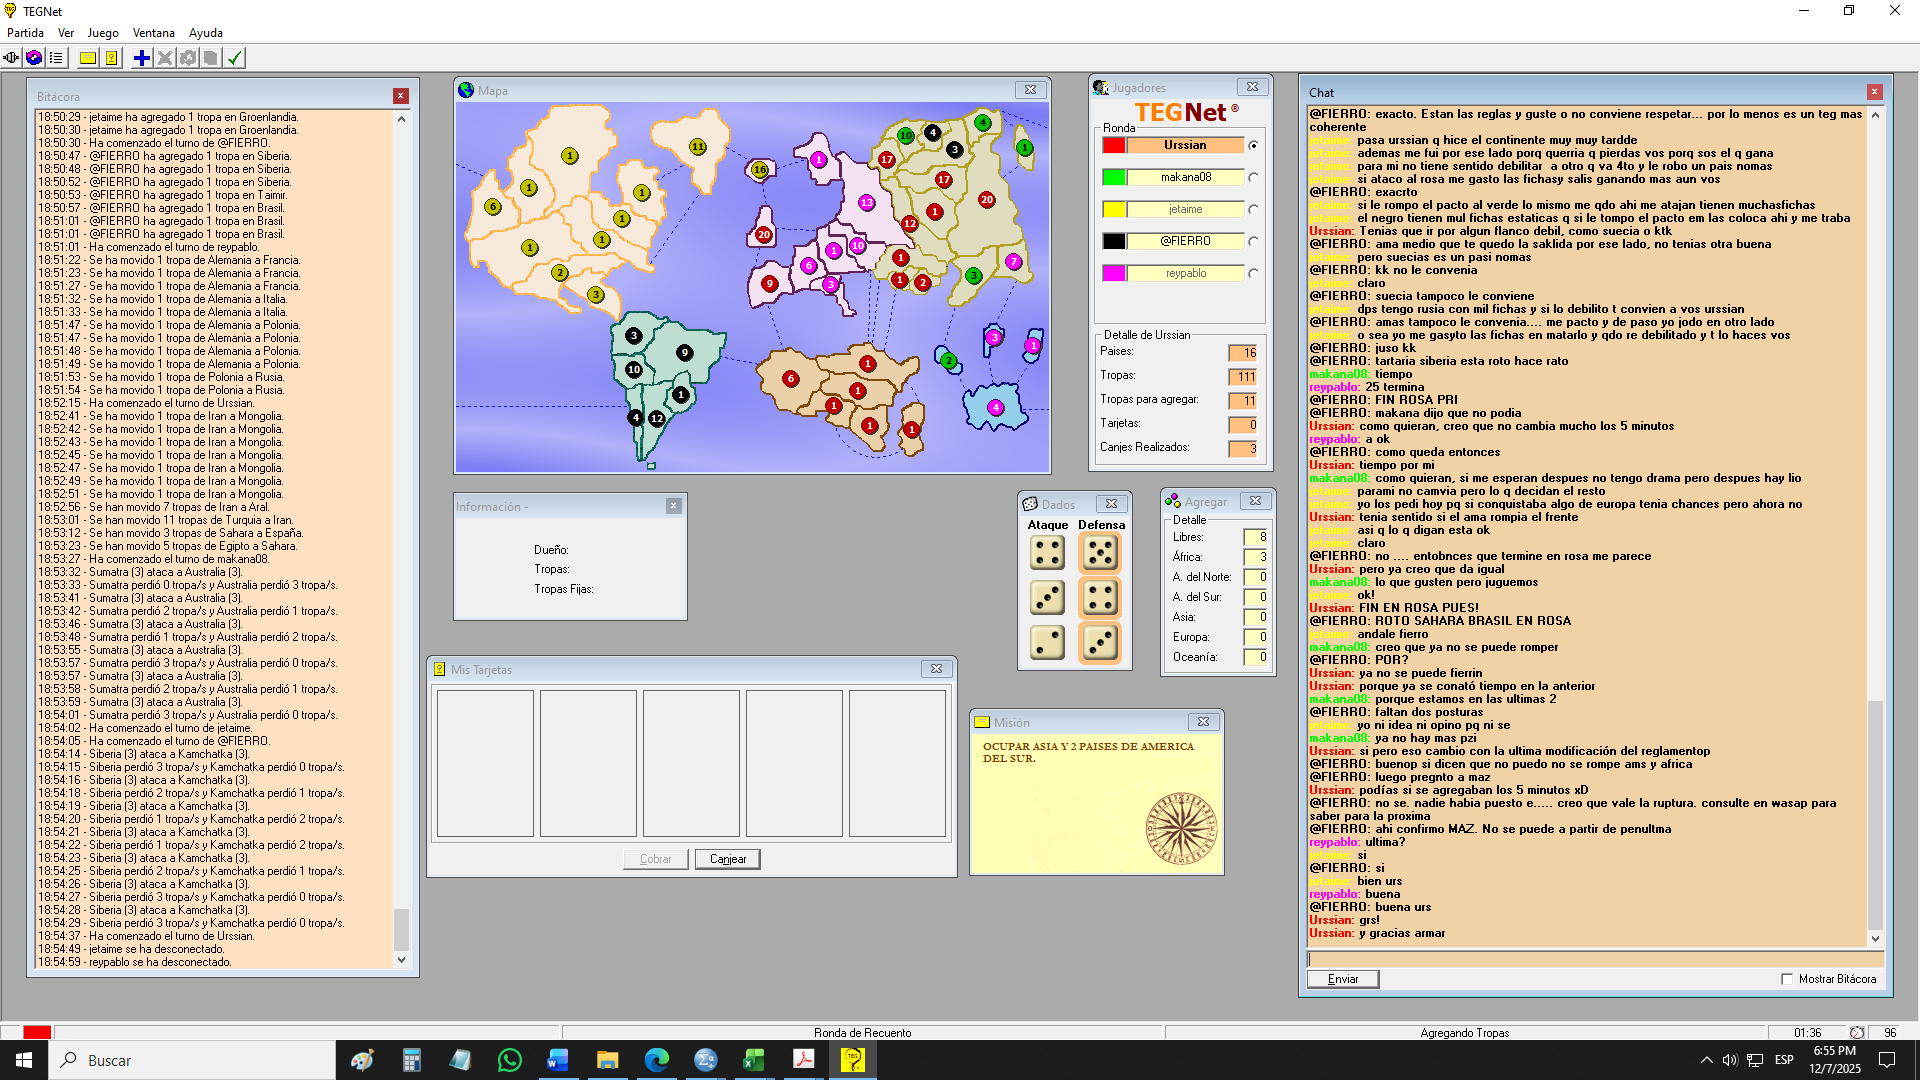Click the chat scrollbar up arrow

(x=1875, y=115)
